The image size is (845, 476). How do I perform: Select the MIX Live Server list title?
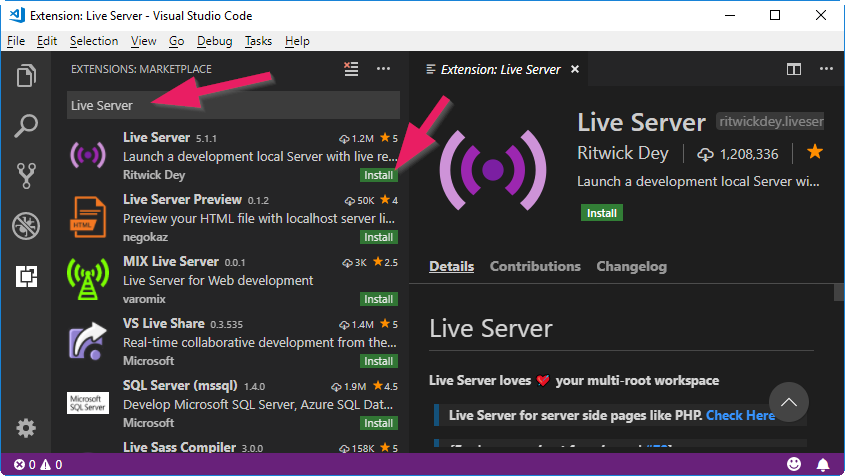pos(171,261)
